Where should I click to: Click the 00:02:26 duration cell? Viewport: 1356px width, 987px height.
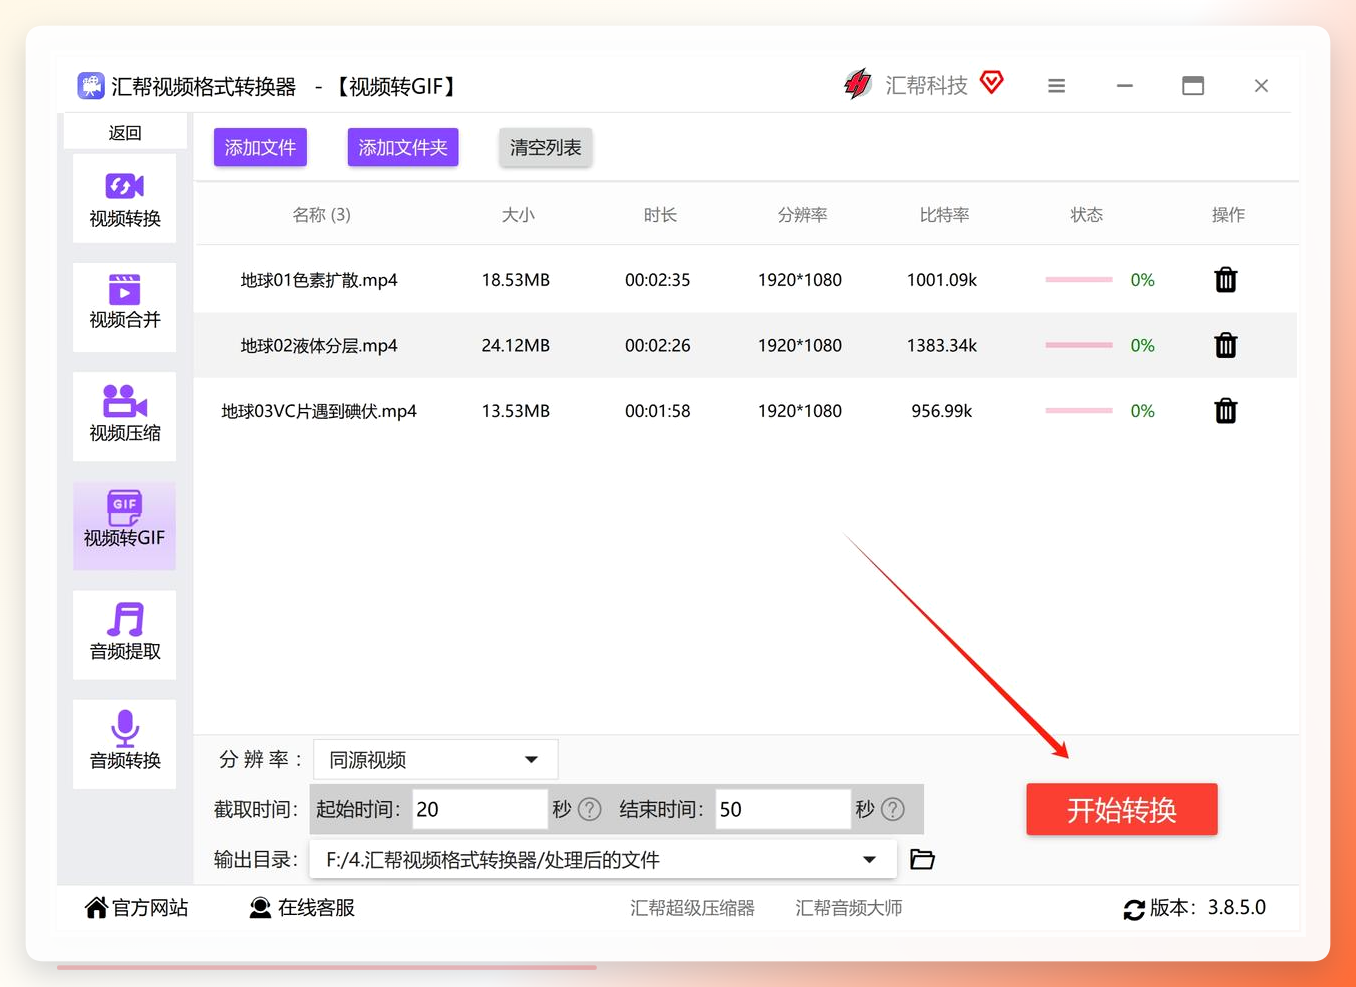(x=658, y=346)
